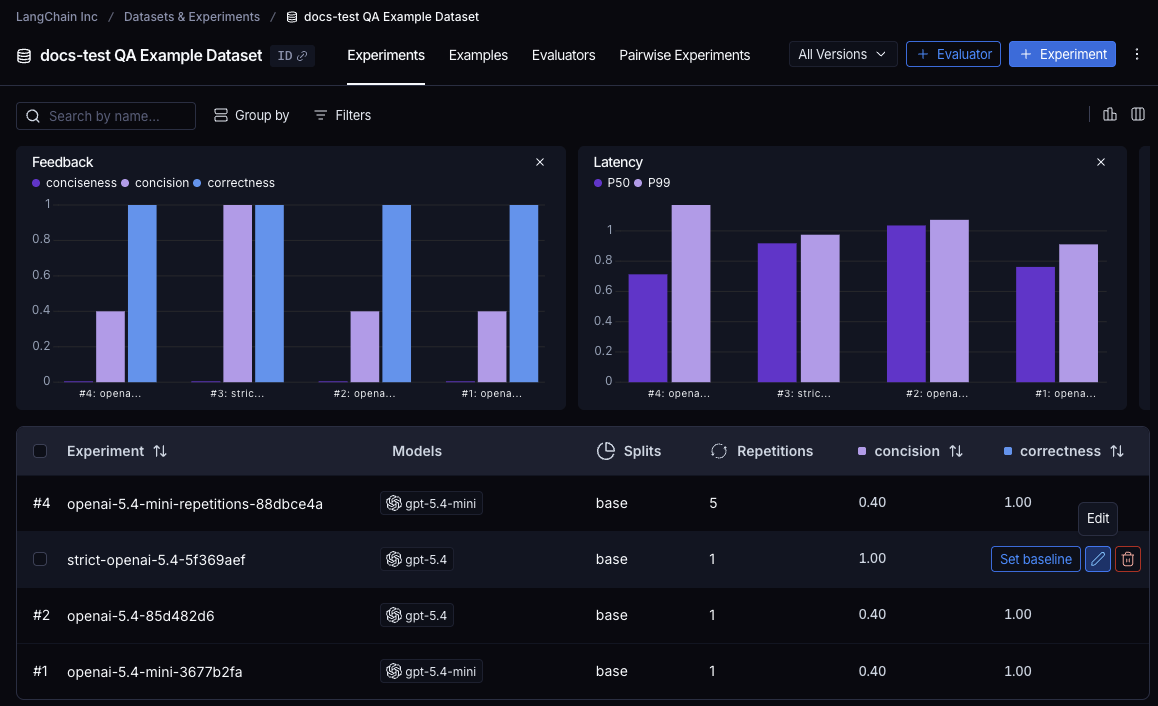The height and width of the screenshot is (706, 1158).
Task: Click the red trash delete icon
Action: (1128, 559)
